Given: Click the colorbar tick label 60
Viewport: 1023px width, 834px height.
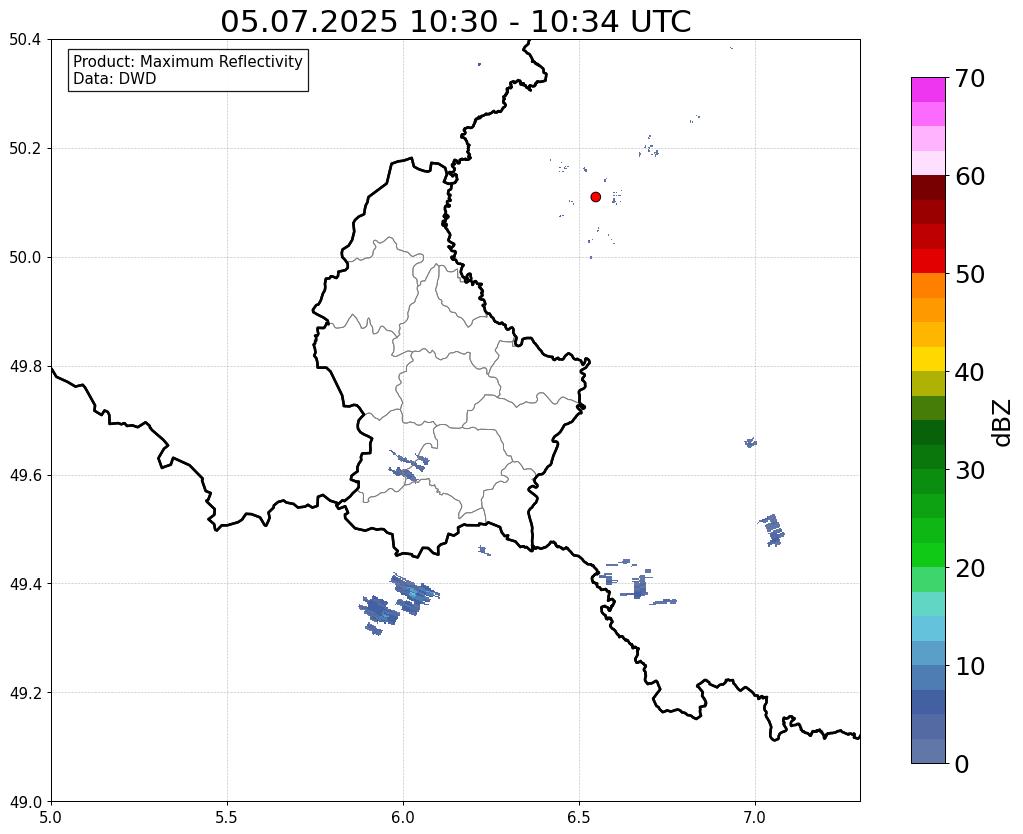Looking at the screenshot, I should [970, 176].
